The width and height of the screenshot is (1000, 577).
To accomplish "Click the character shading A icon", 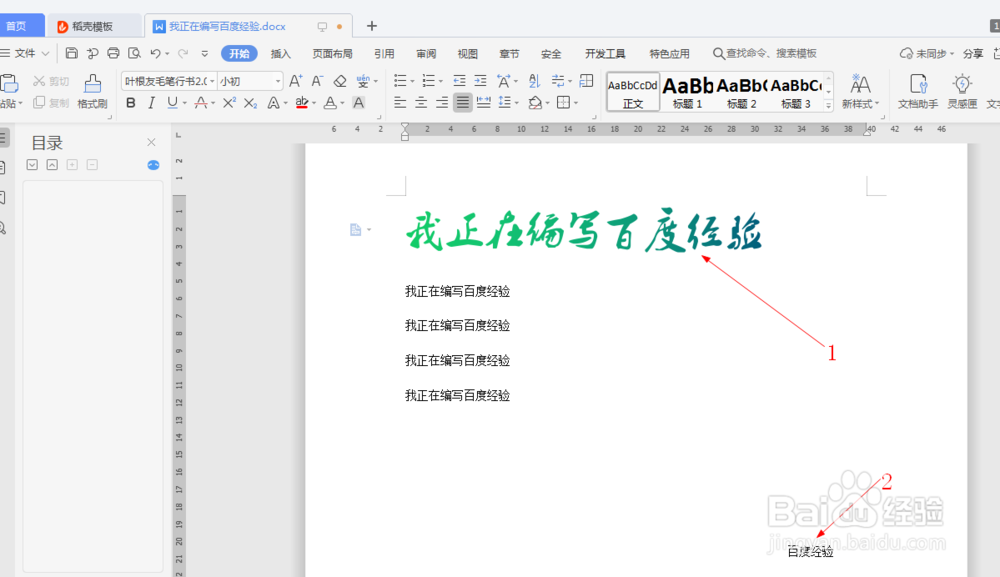I will 359,103.
